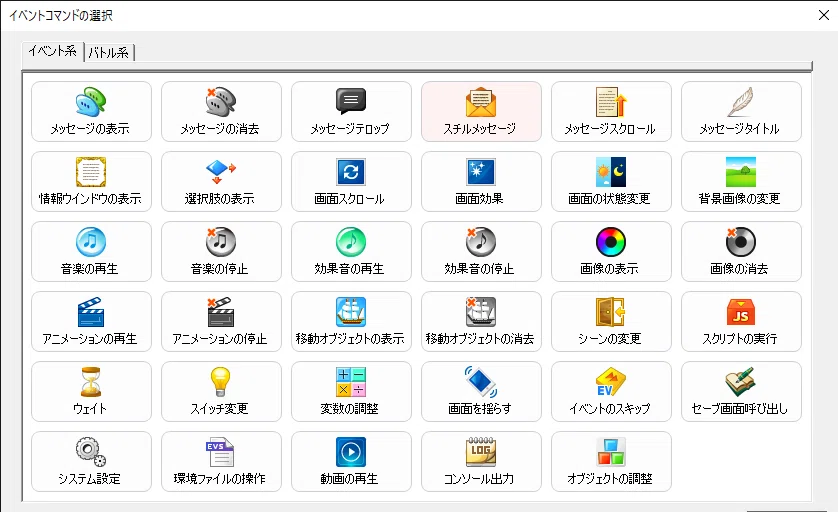Close the イベントコマンドの選択 dialog

(824, 15)
